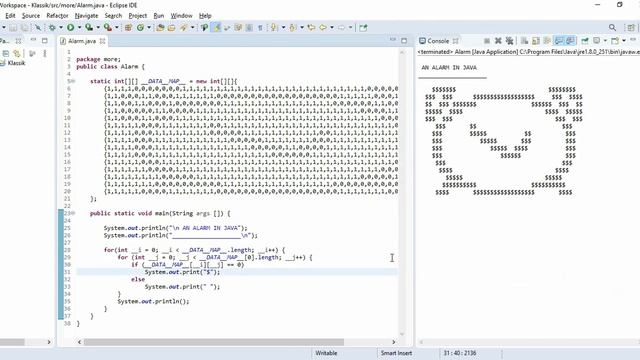This screenshot has width=640, height=360.
Task: Click the Search flashlight toolbar icon
Action: 184,27
